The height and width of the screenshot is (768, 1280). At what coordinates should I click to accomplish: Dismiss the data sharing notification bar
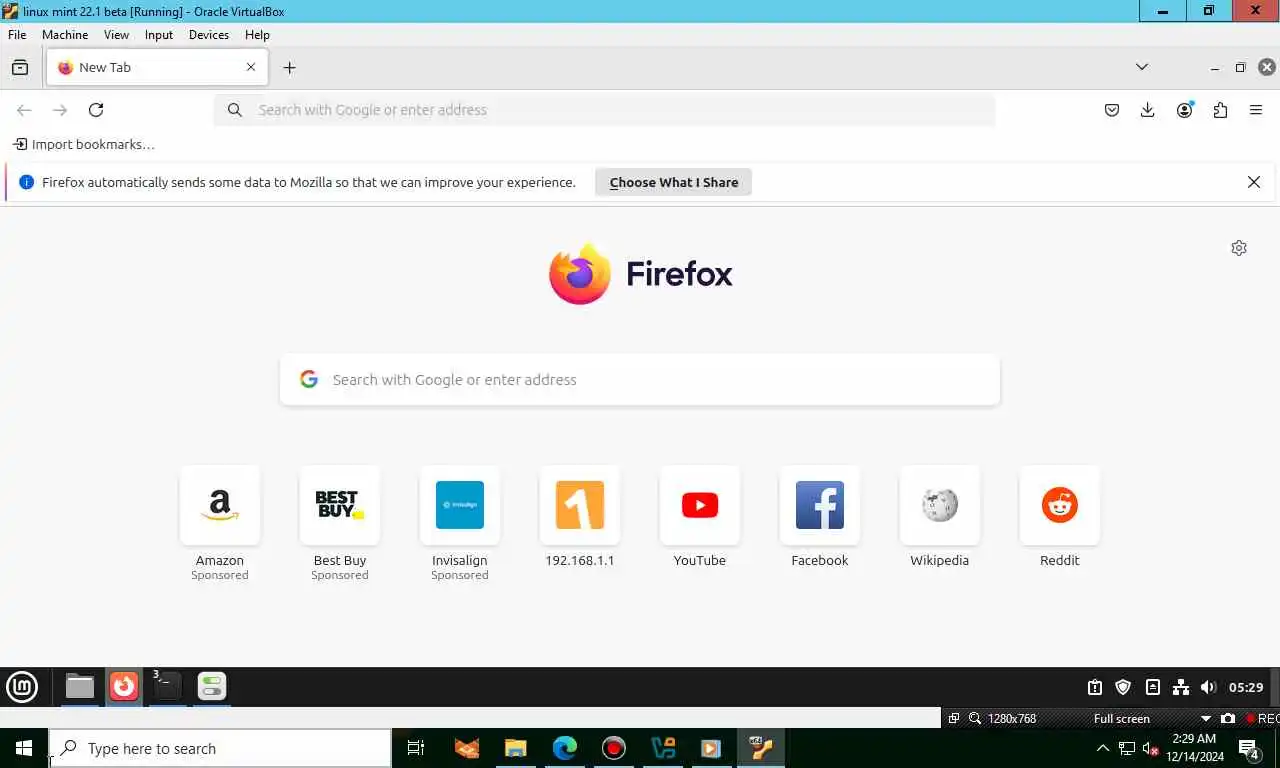(x=1254, y=182)
